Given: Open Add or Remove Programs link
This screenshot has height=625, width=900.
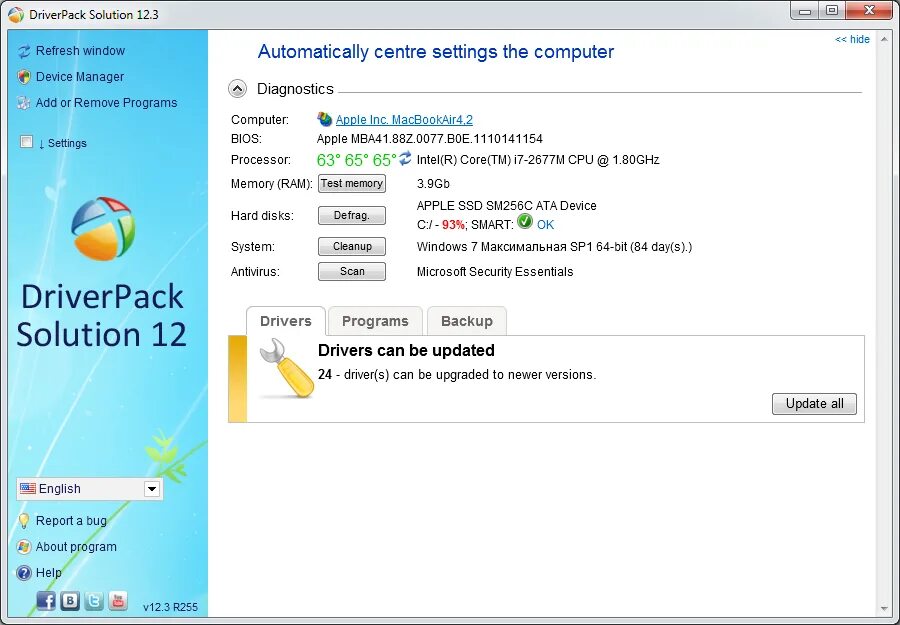Looking at the screenshot, I should point(106,103).
